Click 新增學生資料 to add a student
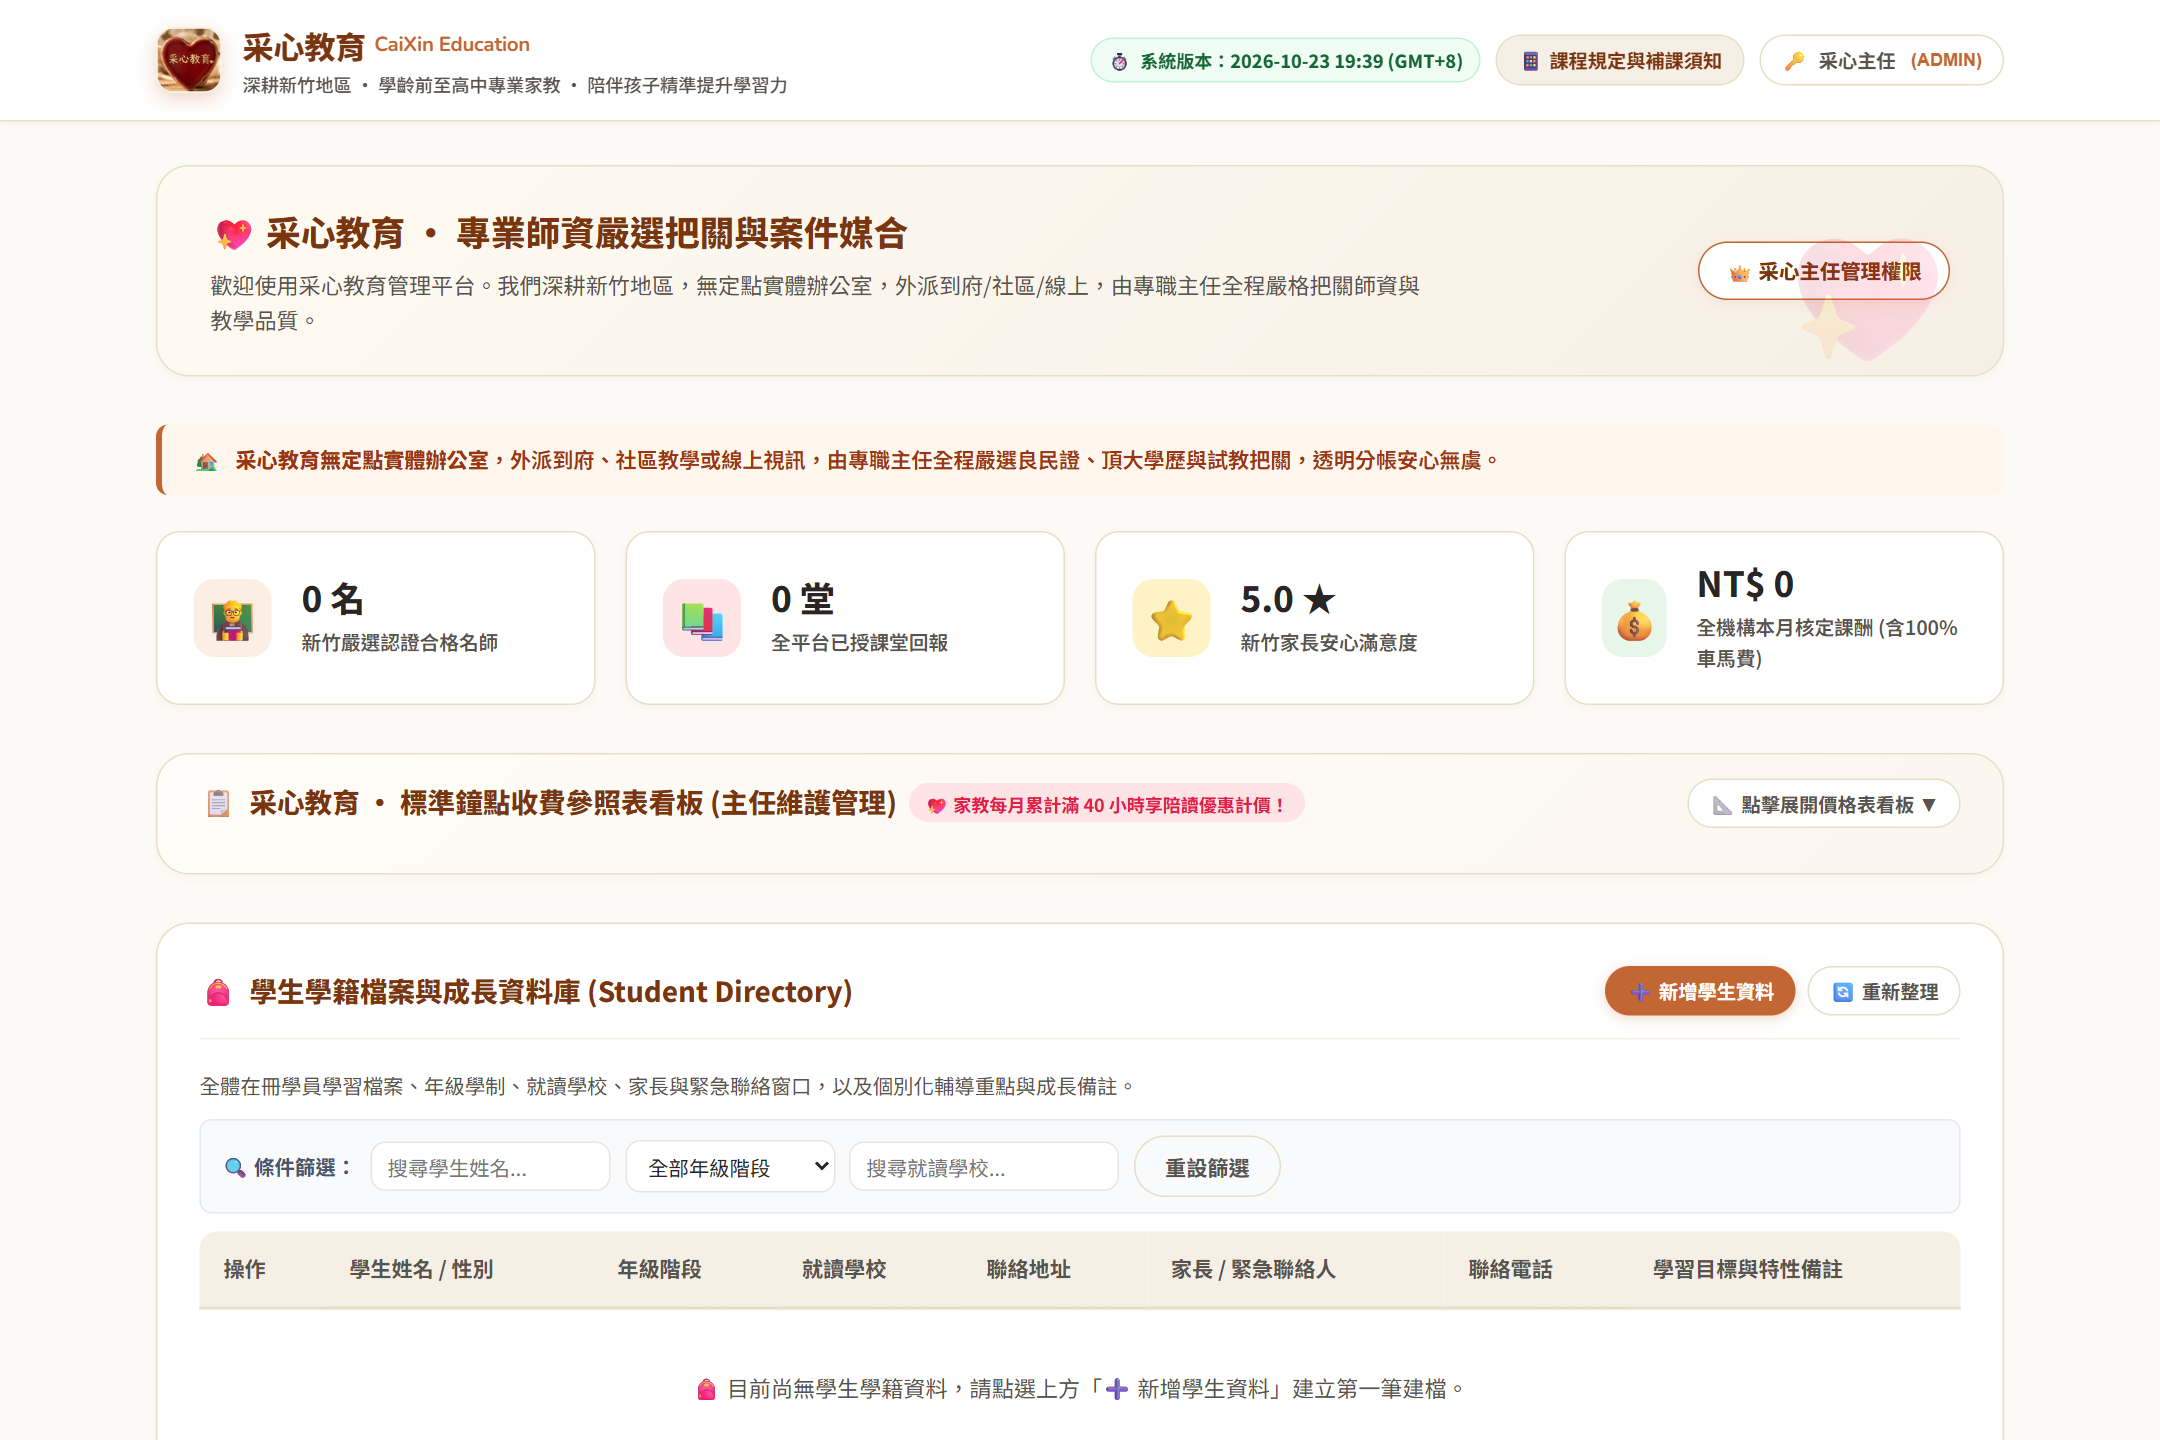Viewport: 2160px width, 1440px height. (x=1700, y=991)
